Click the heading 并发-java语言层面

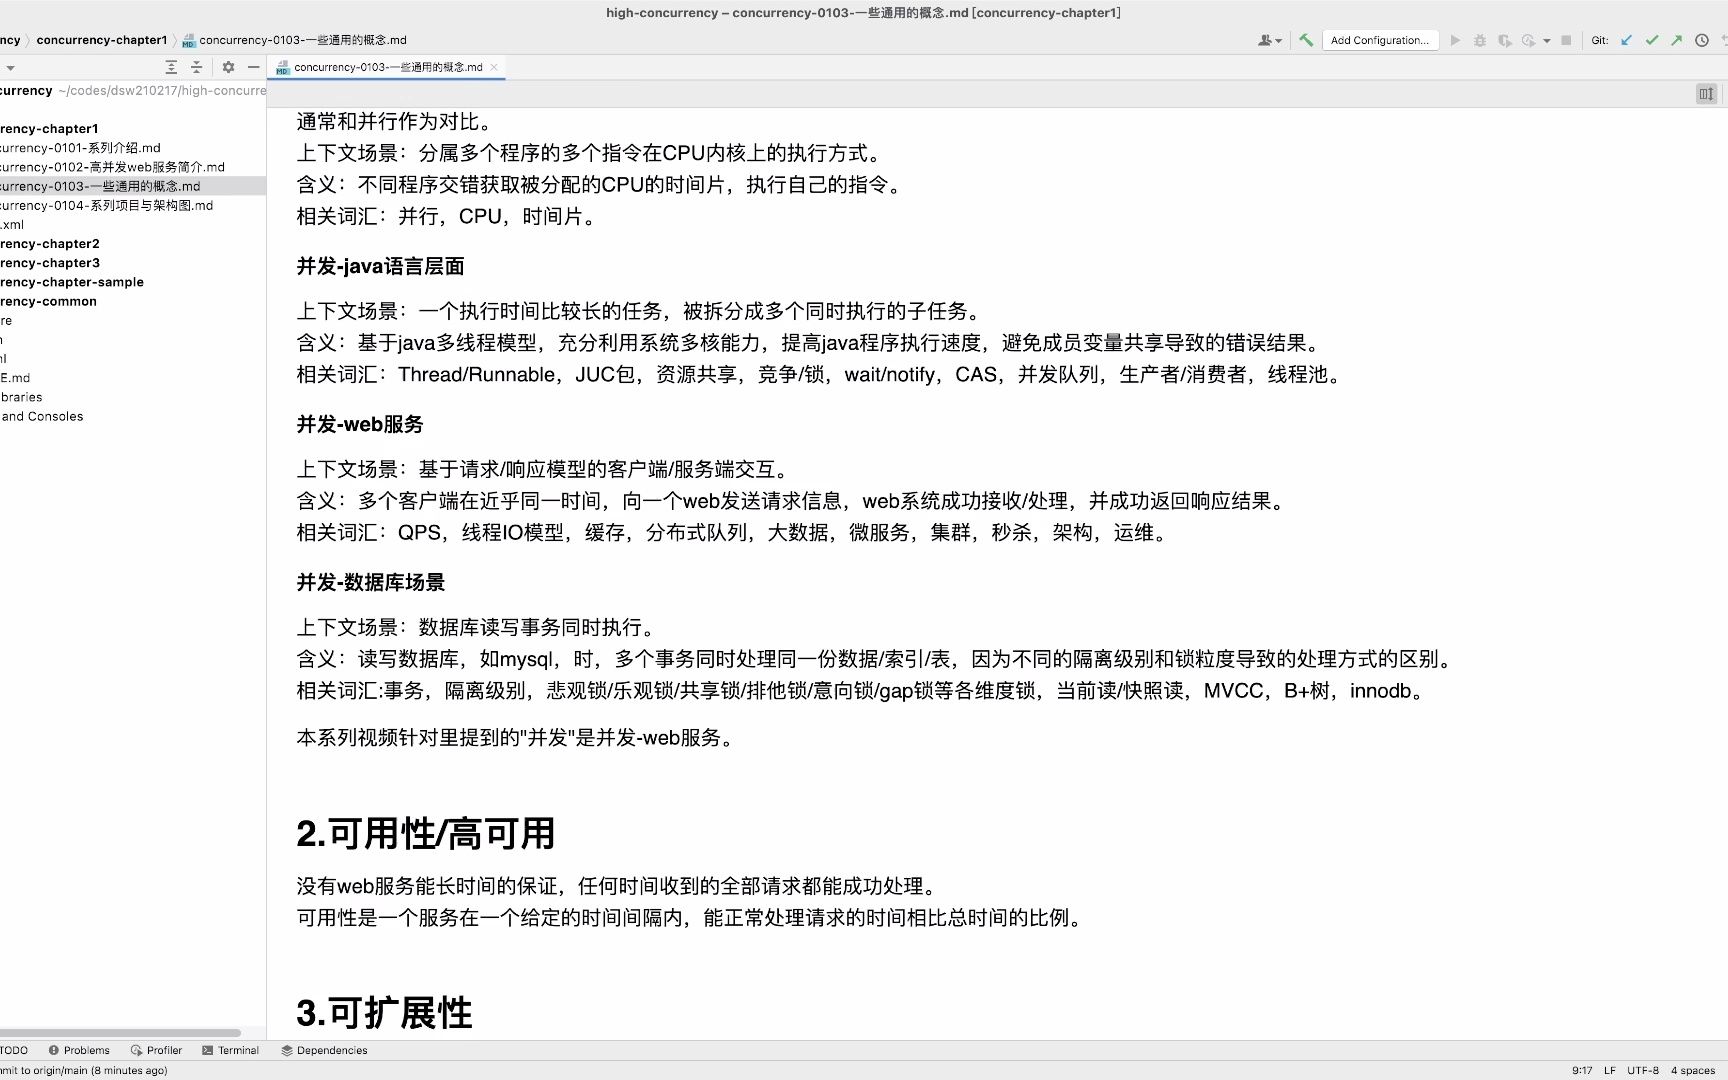380,266
